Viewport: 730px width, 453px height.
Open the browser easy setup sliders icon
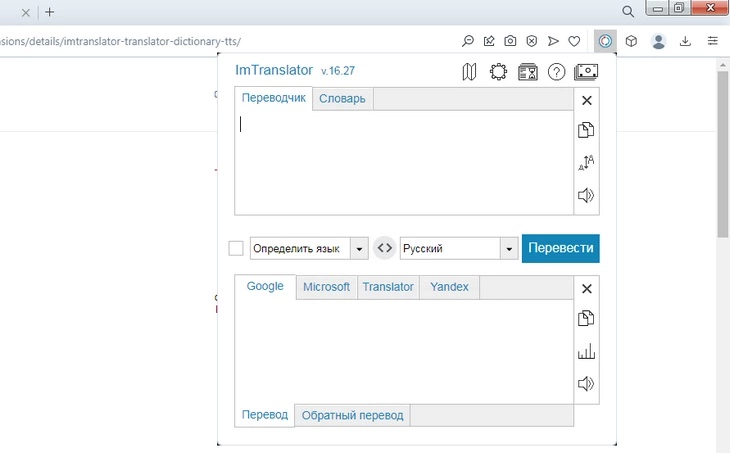(x=712, y=41)
